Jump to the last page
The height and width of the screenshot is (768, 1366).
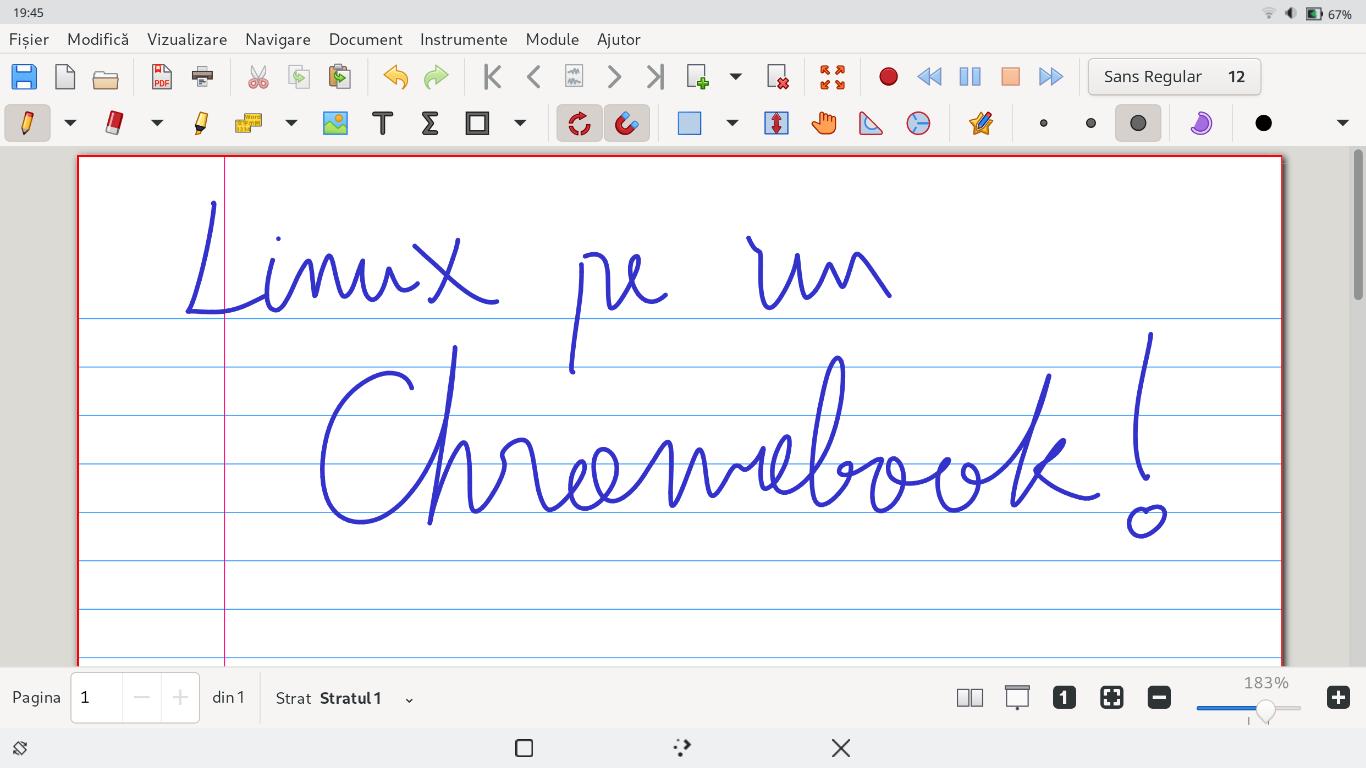pyautogui.click(x=655, y=77)
